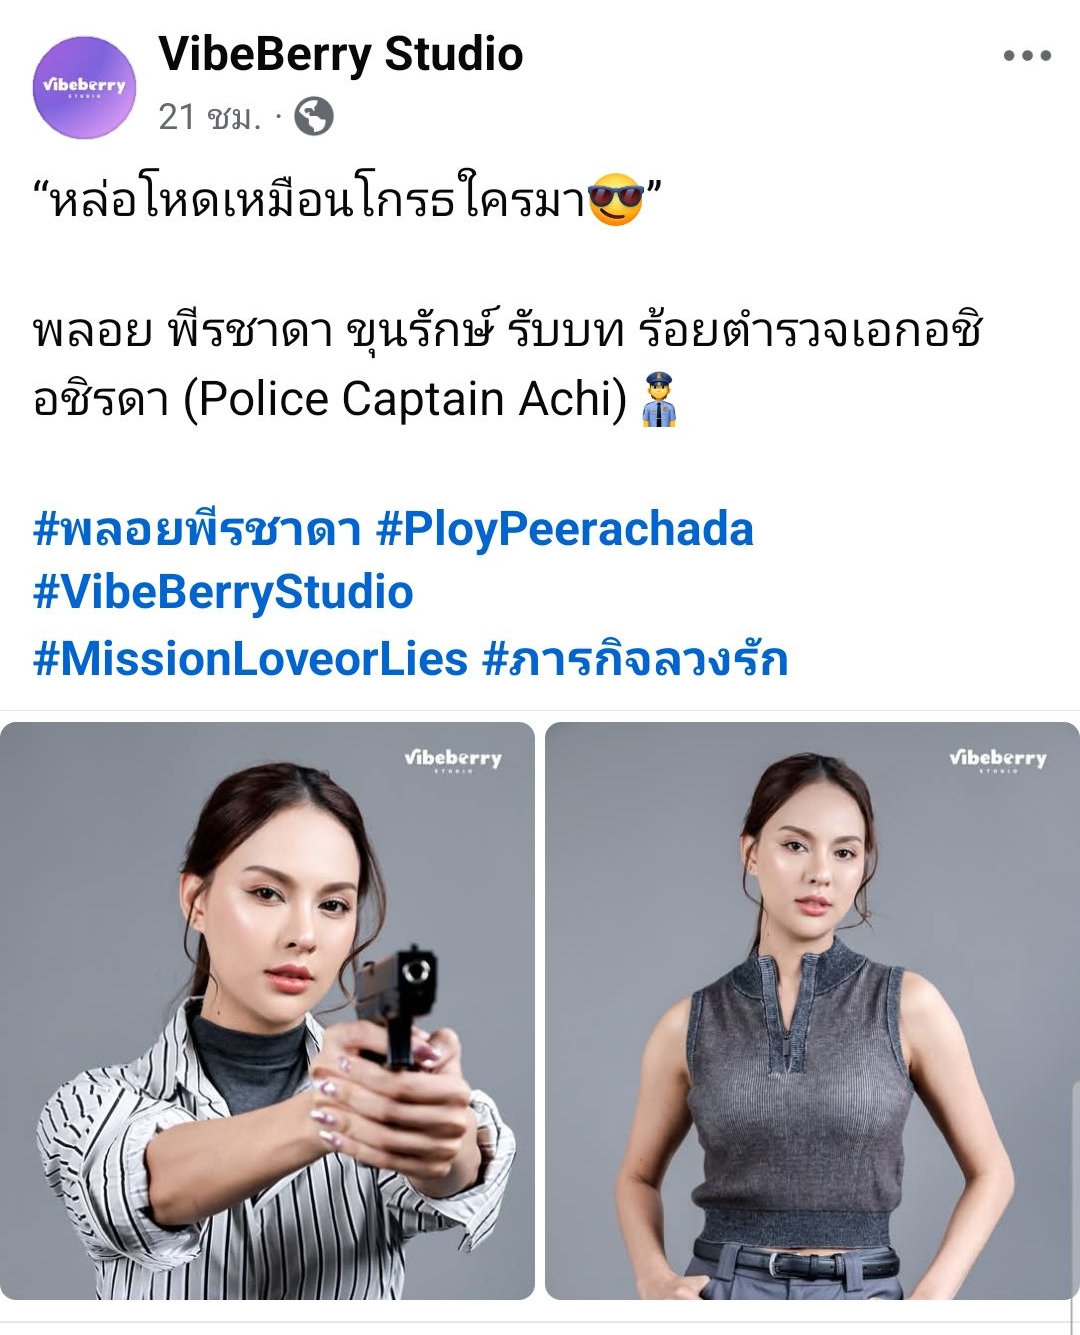
Task: Click the Vibeberry watermark on left photo
Action: 453,760
